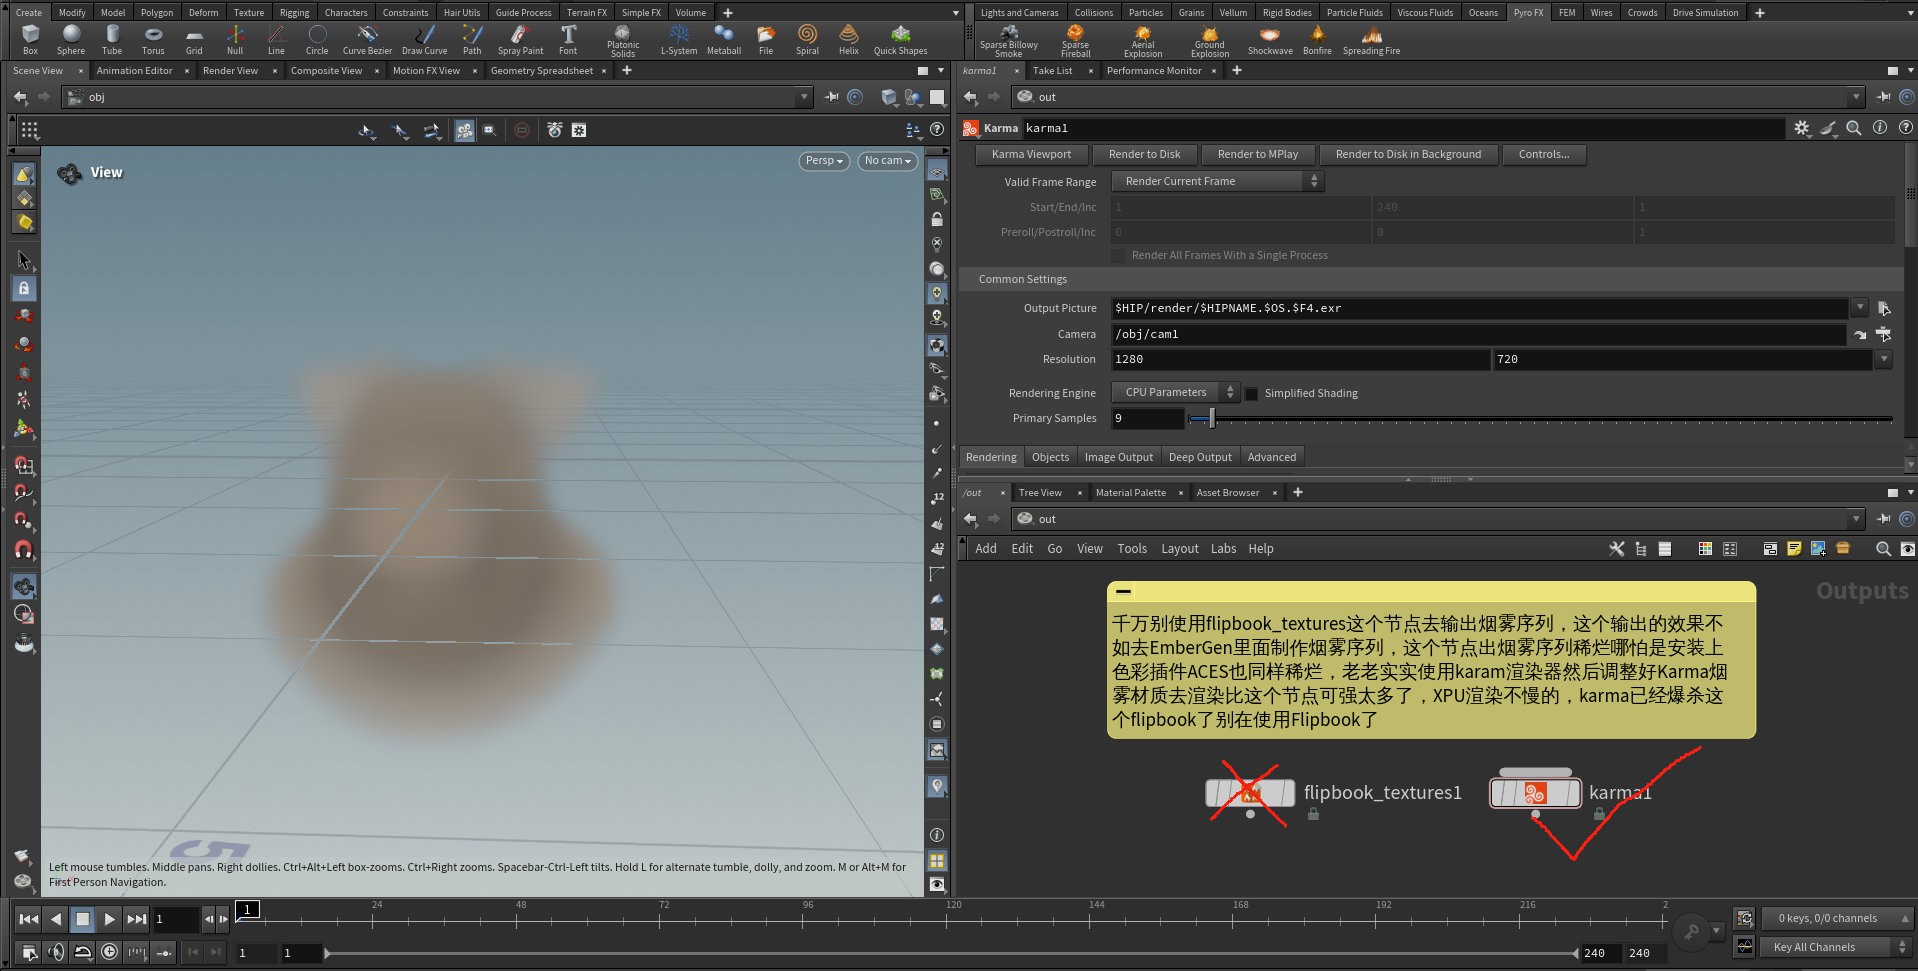This screenshot has width=1918, height=971.
Task: Select the Box shelf tool
Action: (x=30, y=39)
